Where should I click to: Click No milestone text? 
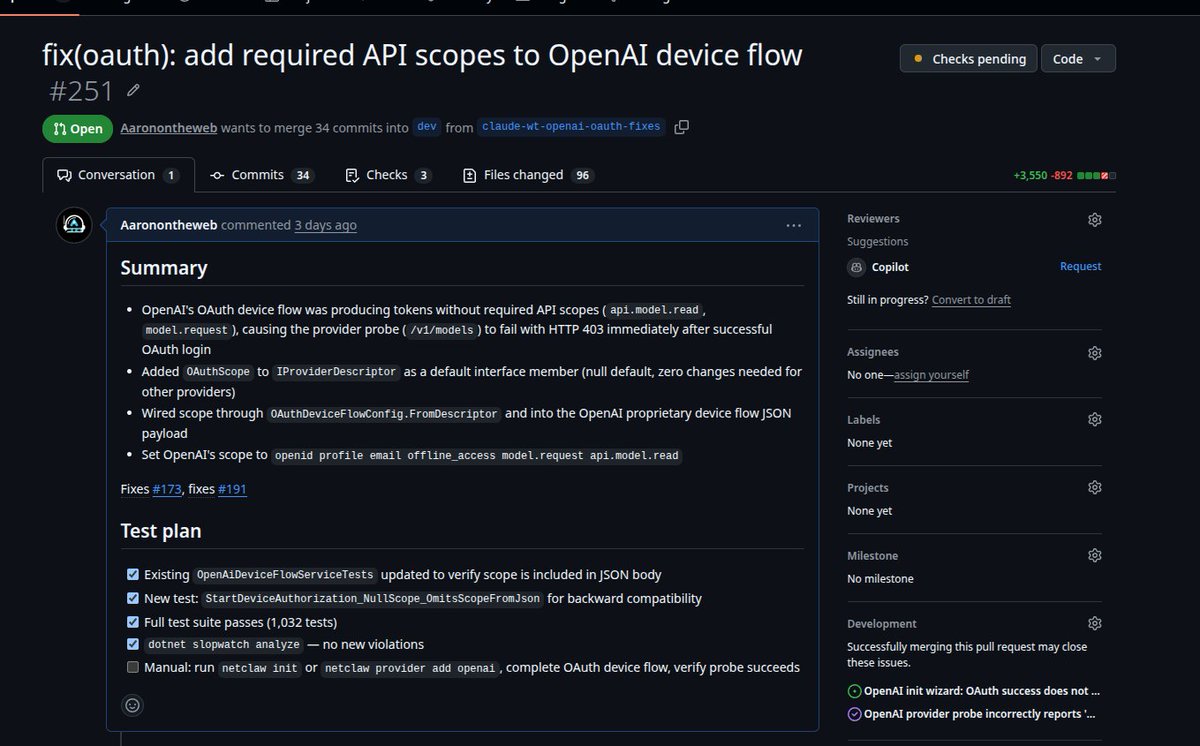pyautogui.click(x=880, y=579)
